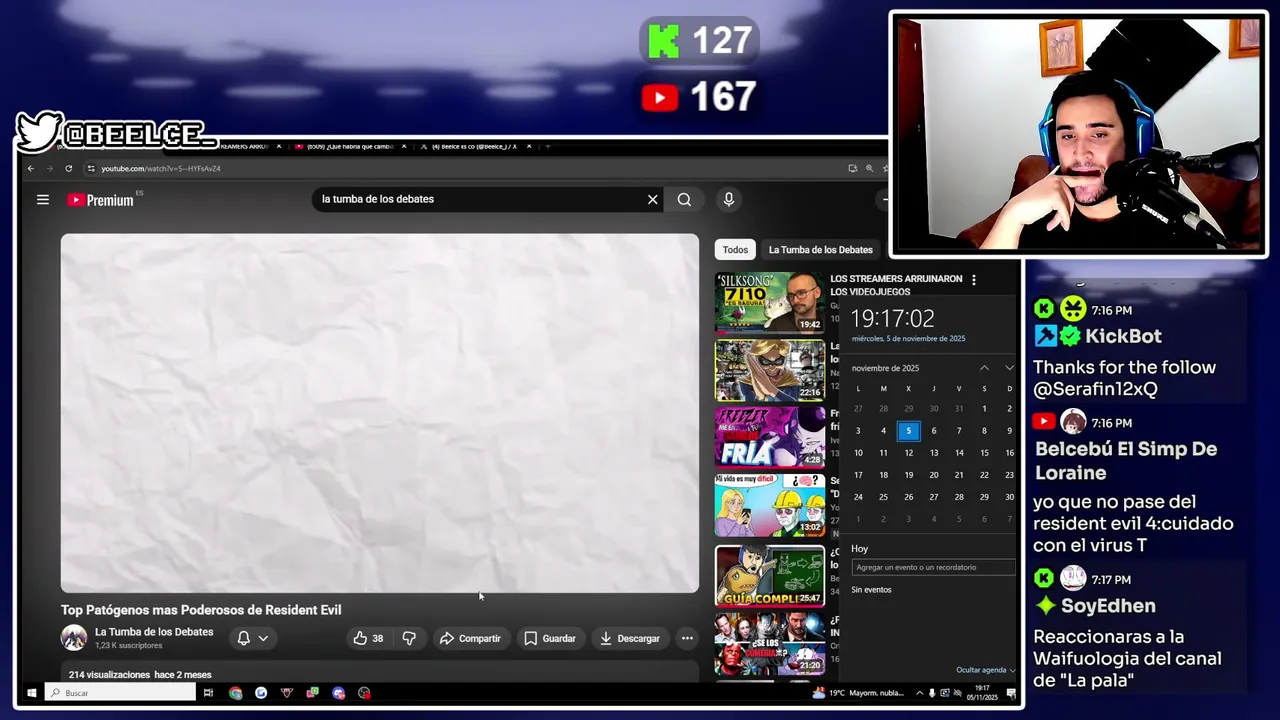Select the Todos filter chip

(x=735, y=250)
